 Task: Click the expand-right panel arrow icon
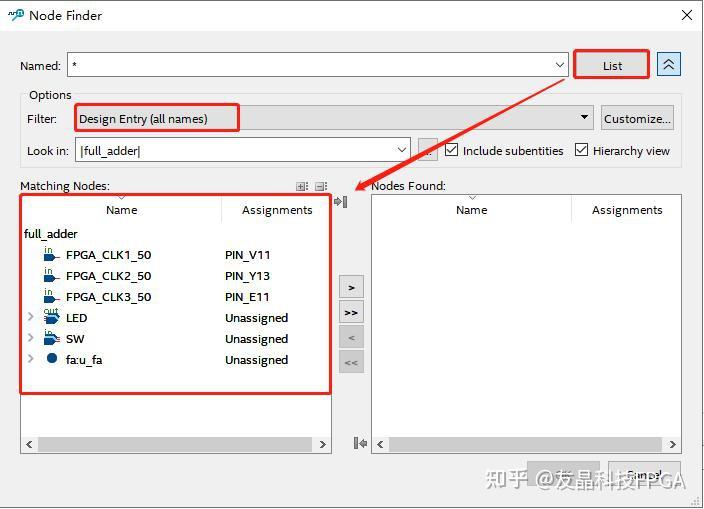pos(341,202)
